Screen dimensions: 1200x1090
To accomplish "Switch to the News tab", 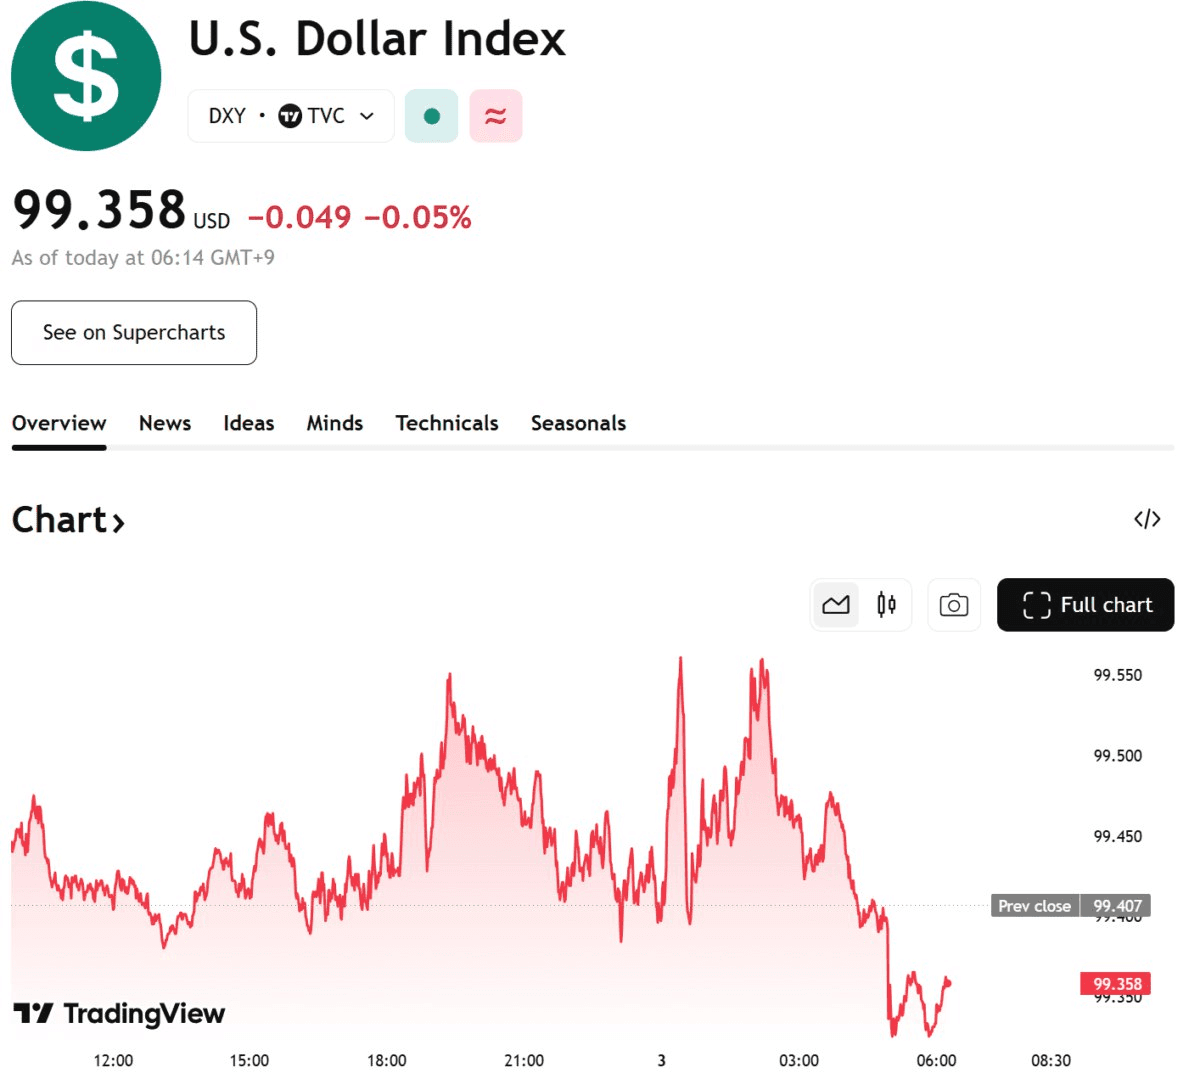I will (165, 423).
